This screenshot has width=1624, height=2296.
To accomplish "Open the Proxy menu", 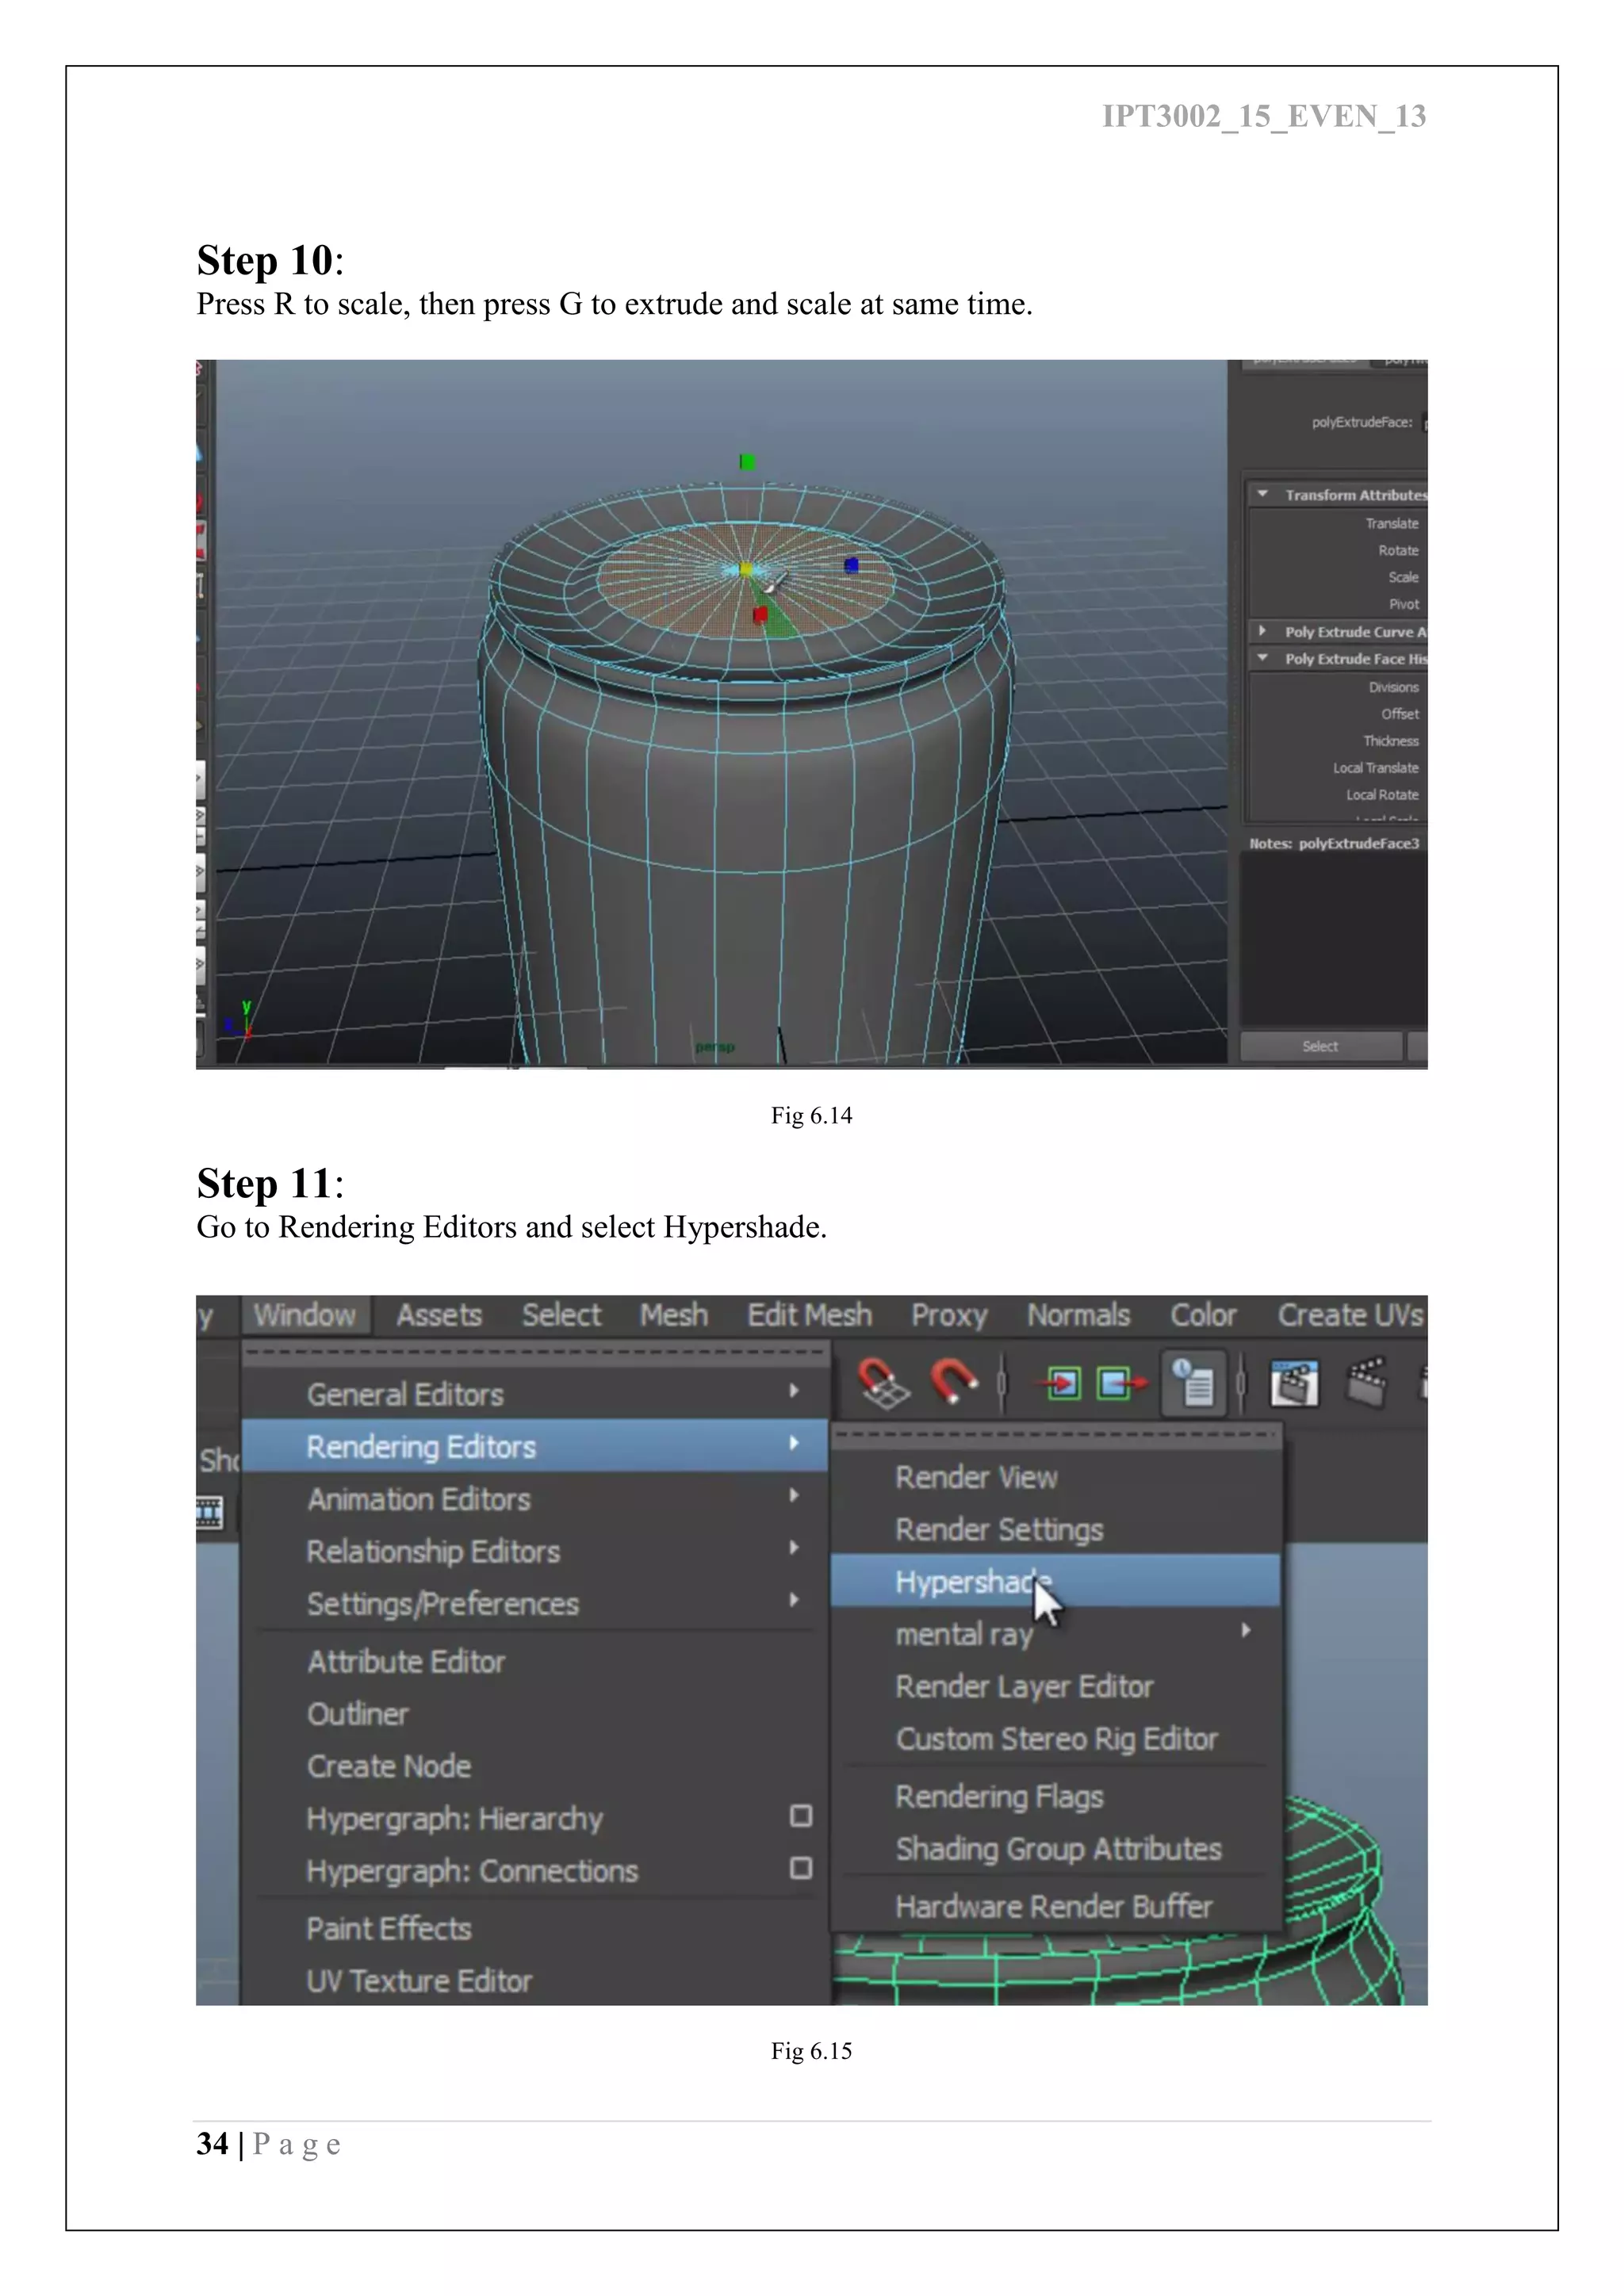I will (x=949, y=1316).
